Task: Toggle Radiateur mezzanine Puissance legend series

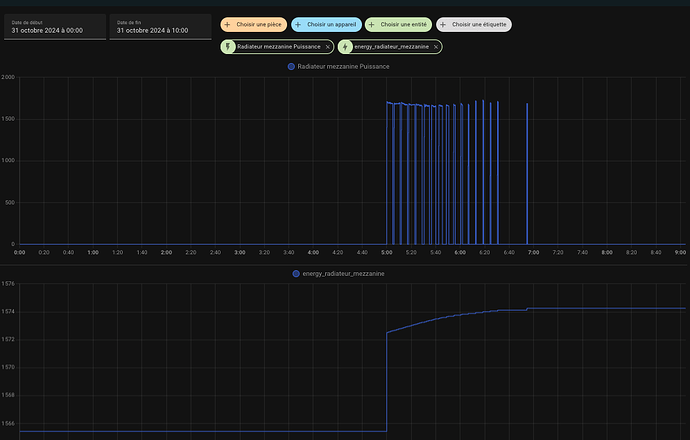Action: pyautogui.click(x=338, y=66)
